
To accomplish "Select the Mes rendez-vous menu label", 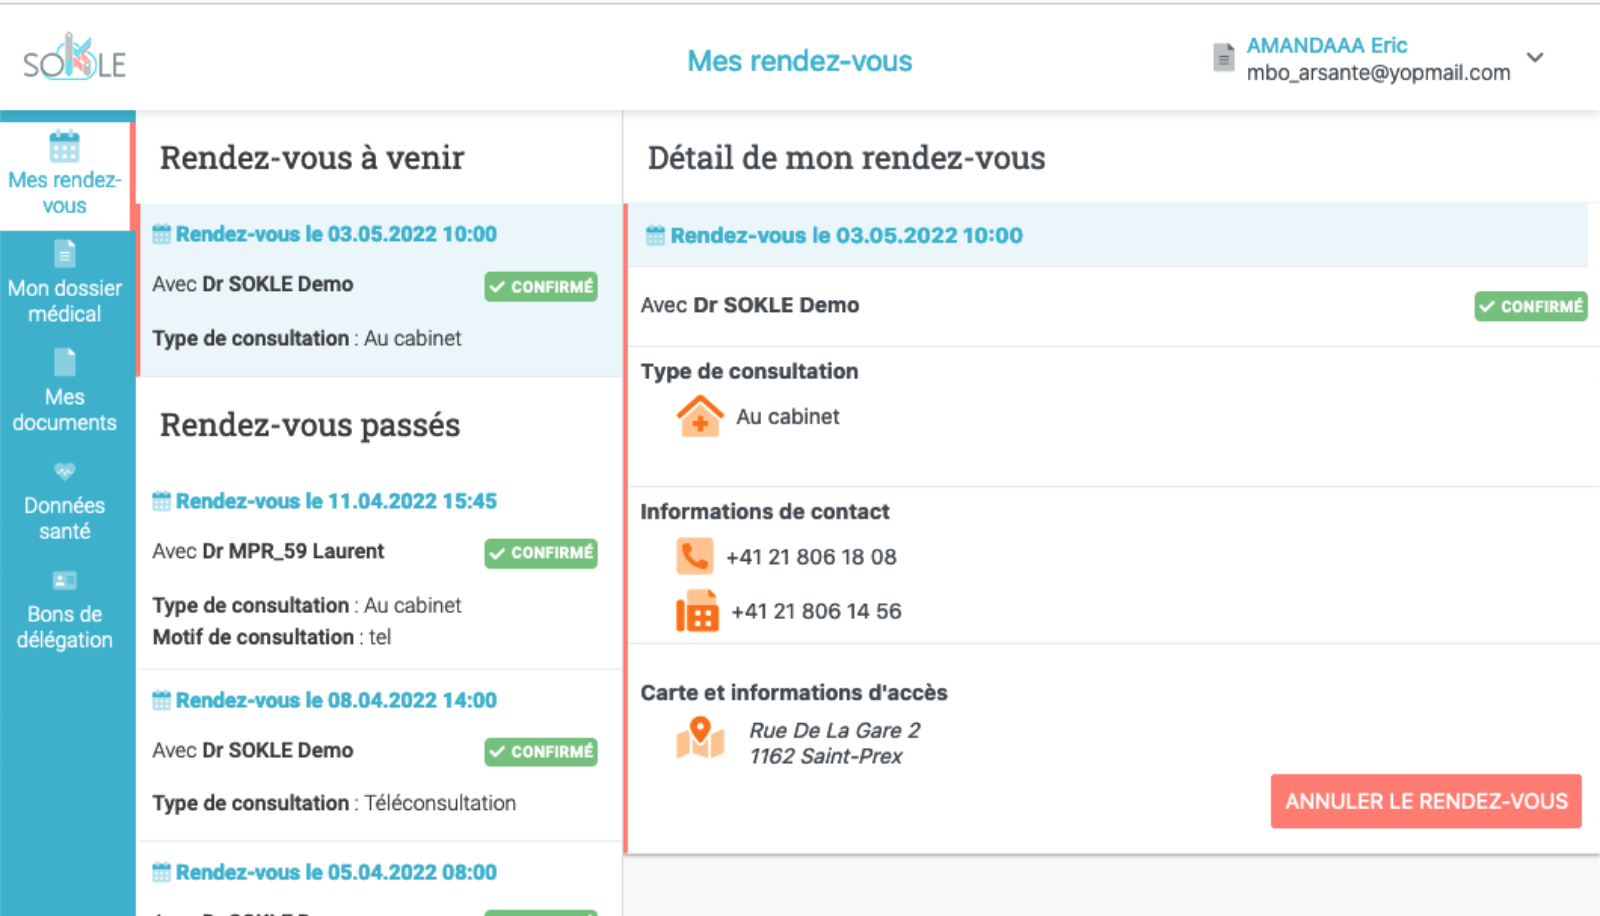I will tap(65, 193).
